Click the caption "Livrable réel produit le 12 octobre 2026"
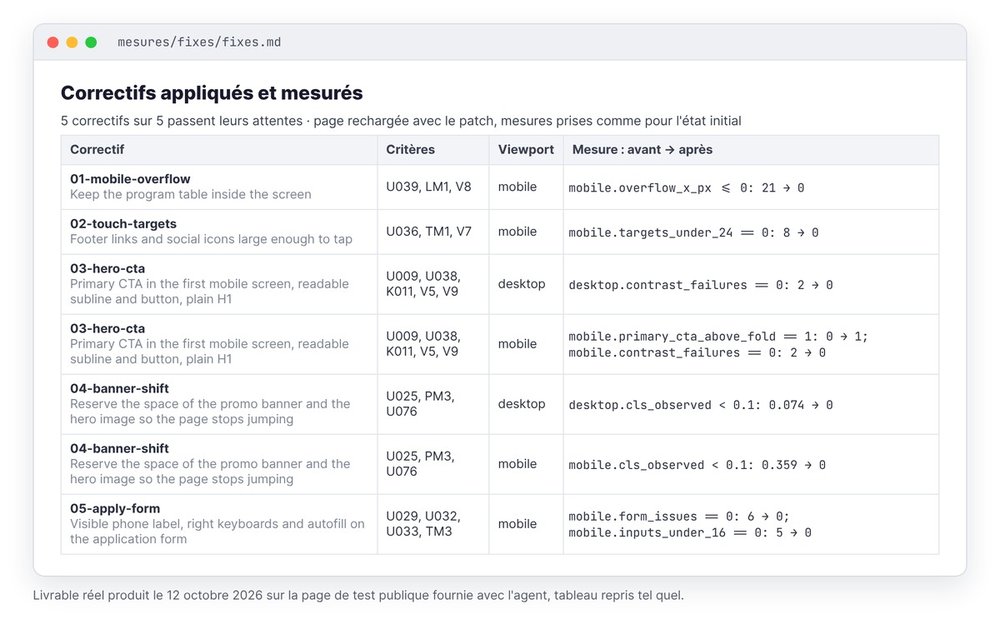Image resolution: width=1000 pixels, height=619 pixels. [x=148, y=595]
